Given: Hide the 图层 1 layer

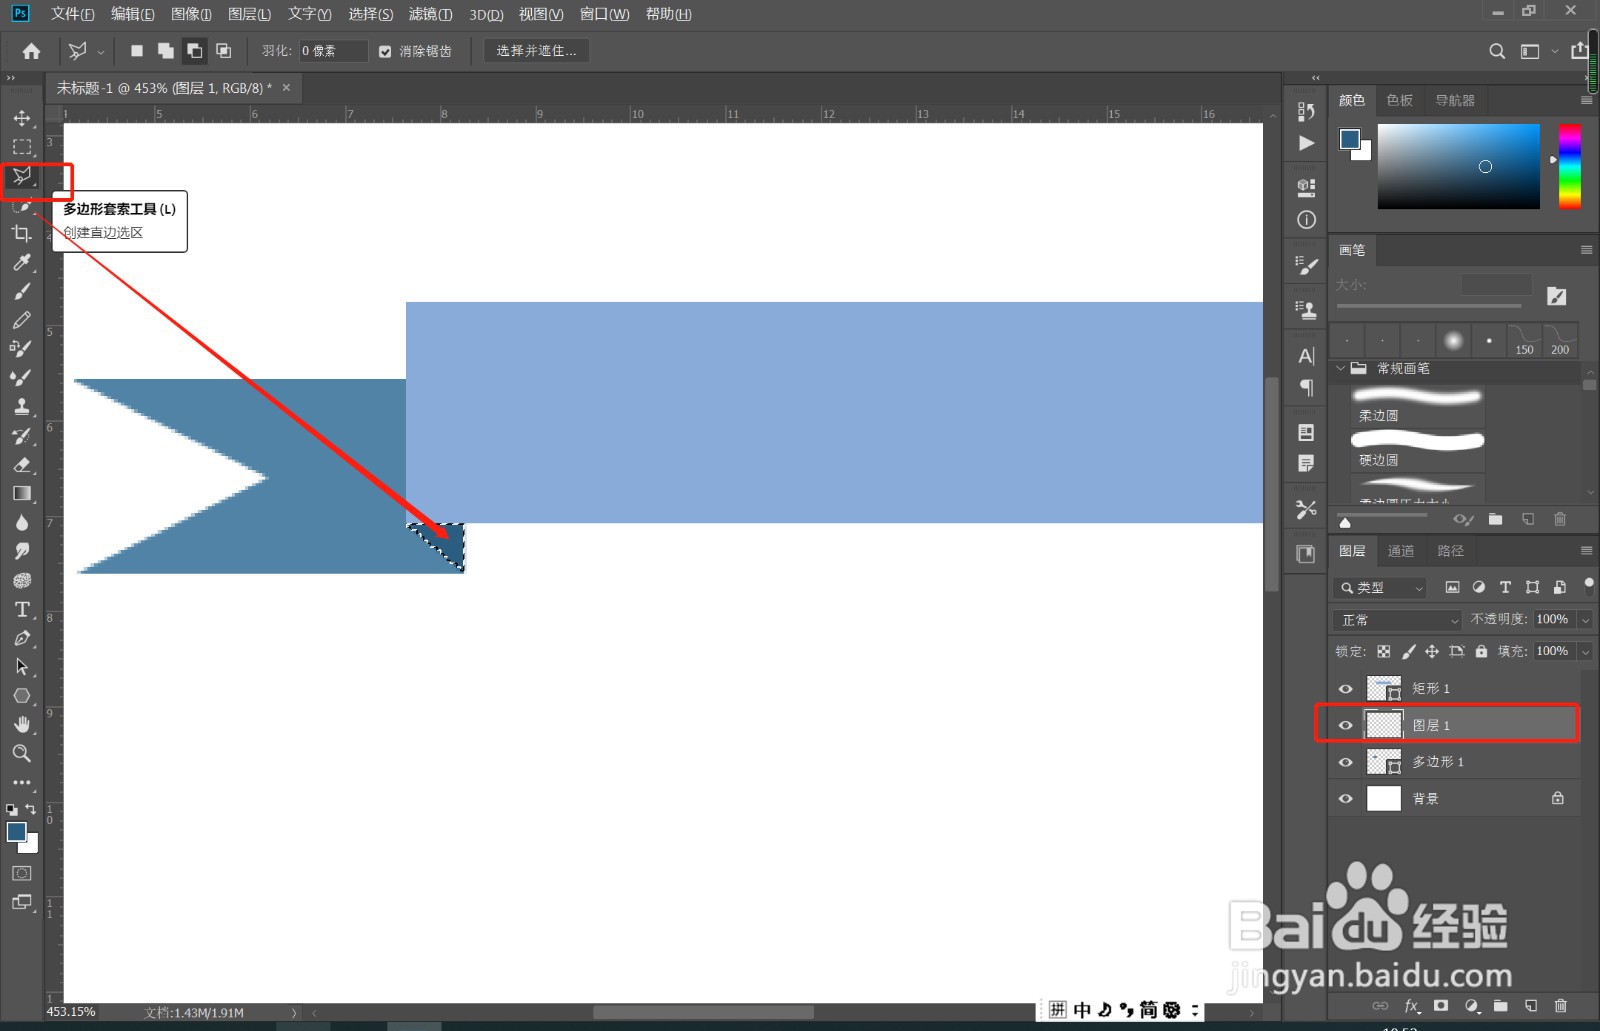Looking at the screenshot, I should [1345, 725].
